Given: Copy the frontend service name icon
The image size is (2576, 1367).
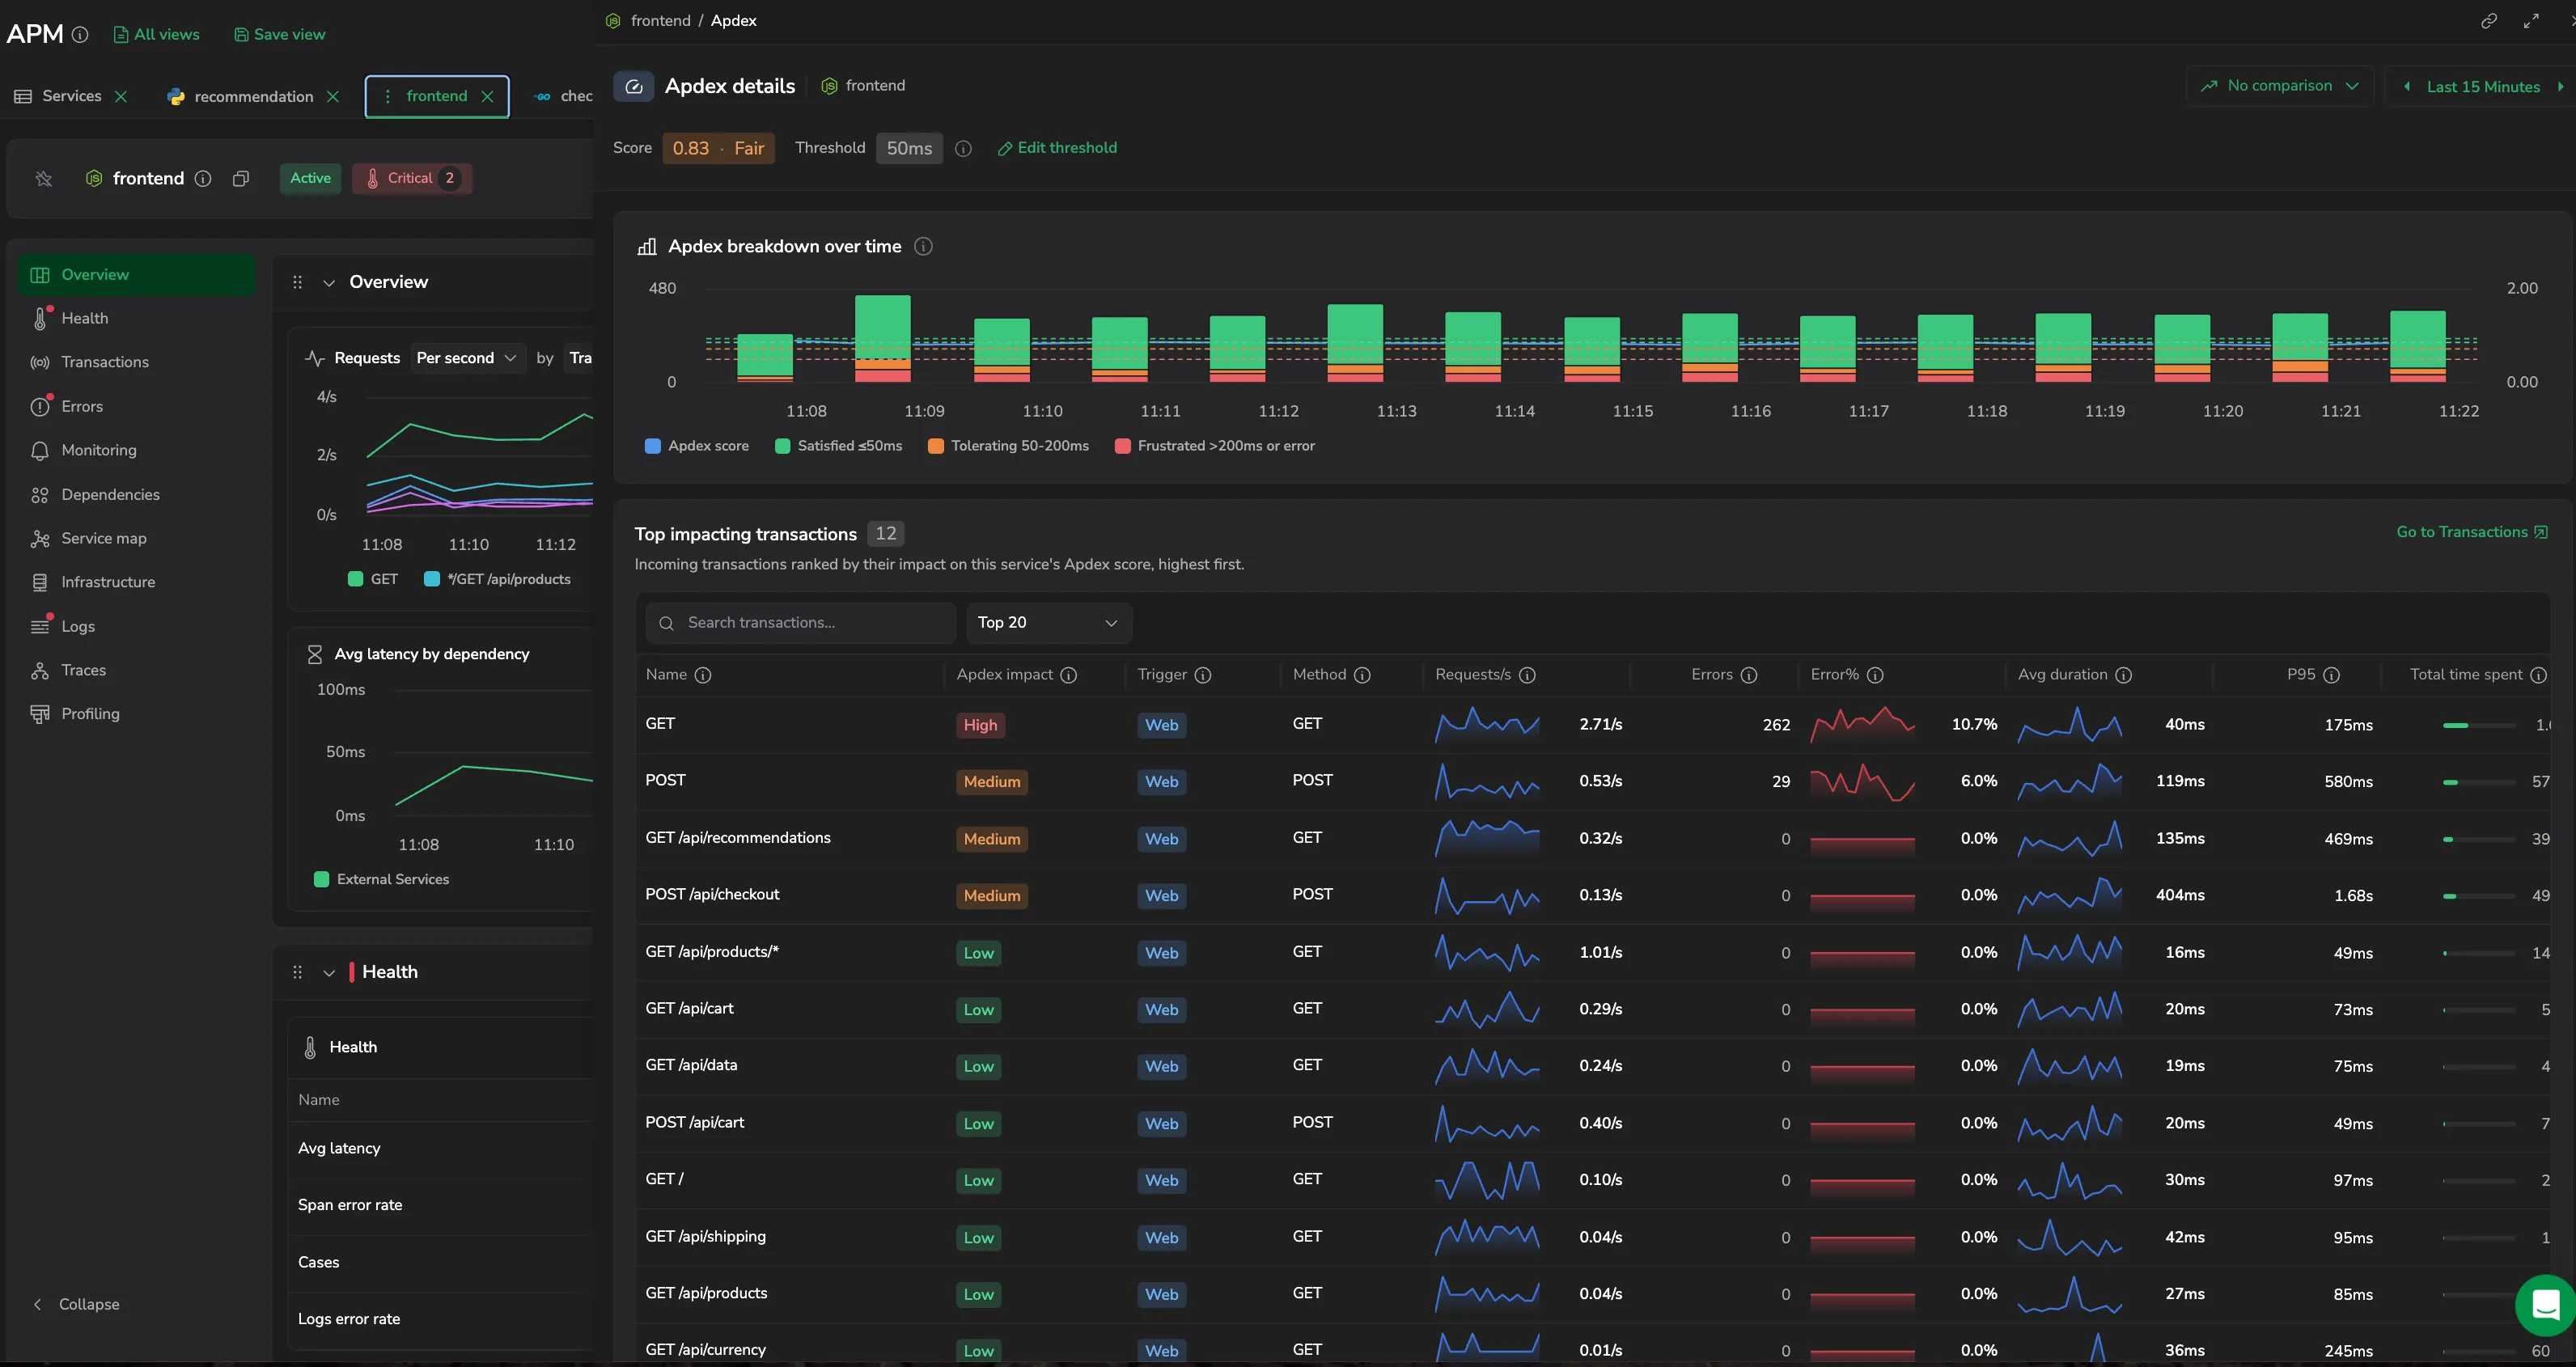Looking at the screenshot, I should (241, 178).
